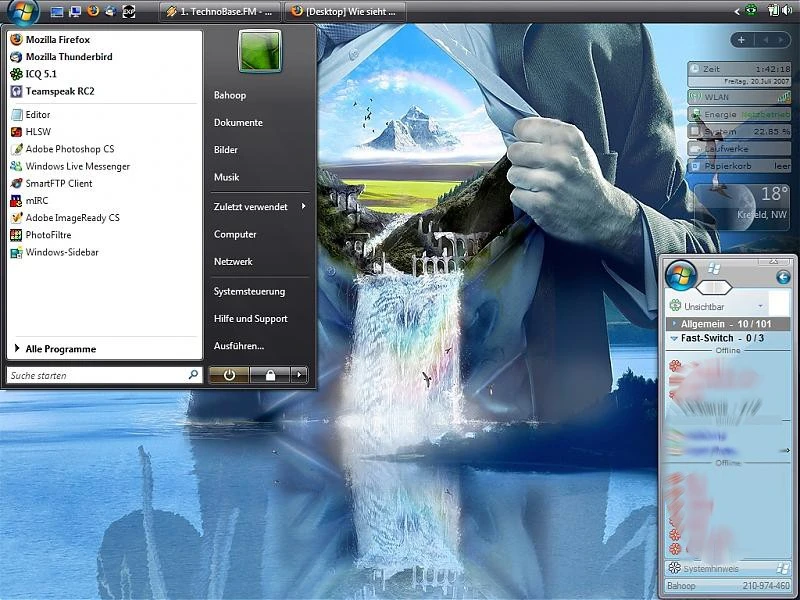Launch SmartFTP Client
800x600 pixels.
(58, 183)
